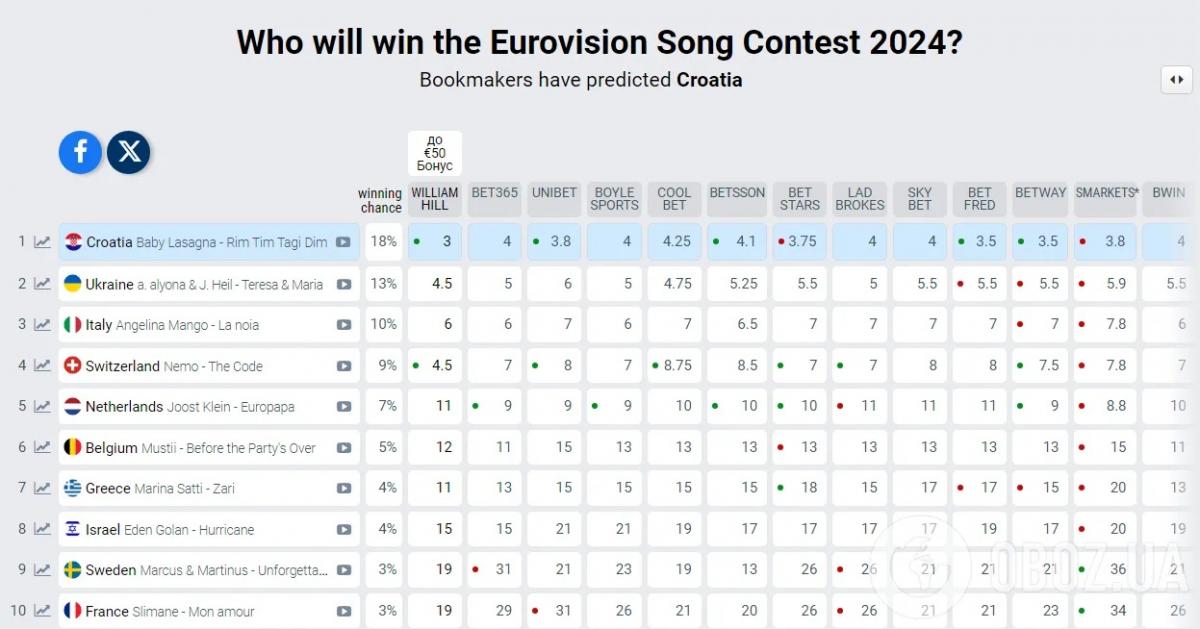Click France flag icon
Screen dimensions: 1200x629
tap(73, 610)
